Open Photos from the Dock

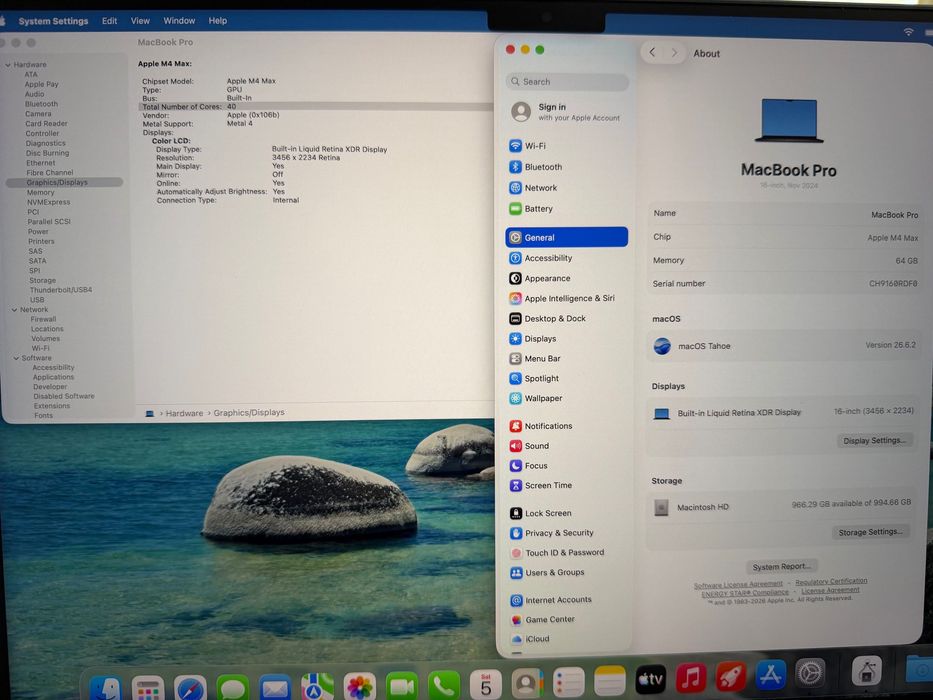coord(359,688)
